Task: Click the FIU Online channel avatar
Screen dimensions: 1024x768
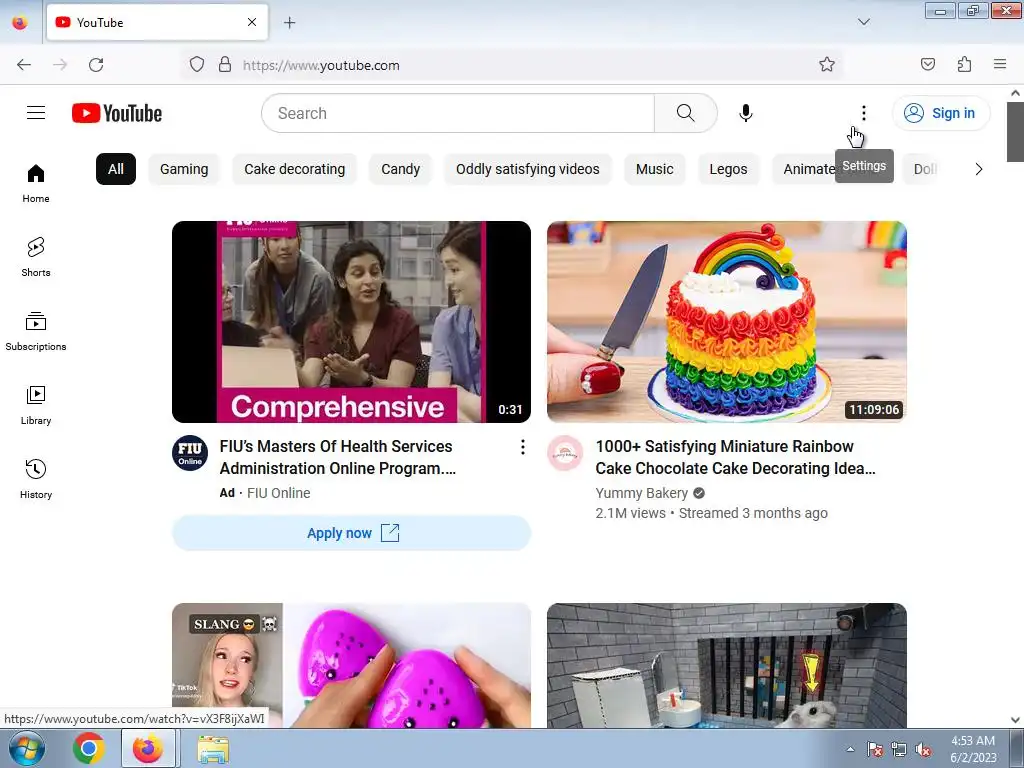Action: [190, 453]
